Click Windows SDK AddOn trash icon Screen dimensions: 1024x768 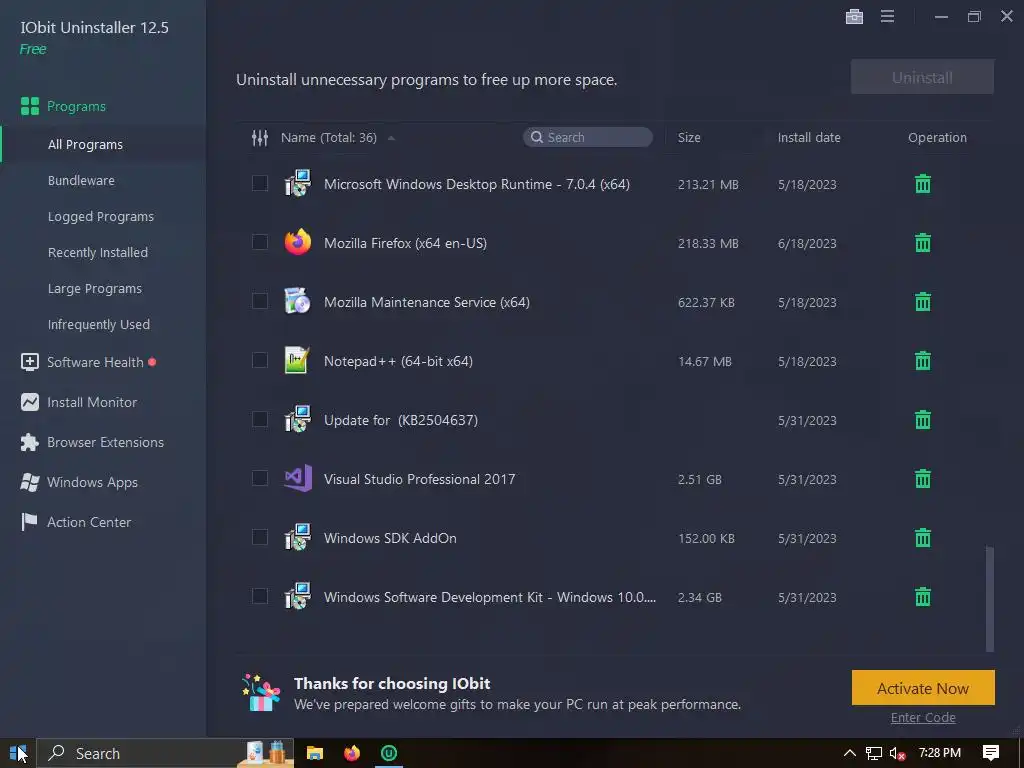tap(922, 537)
